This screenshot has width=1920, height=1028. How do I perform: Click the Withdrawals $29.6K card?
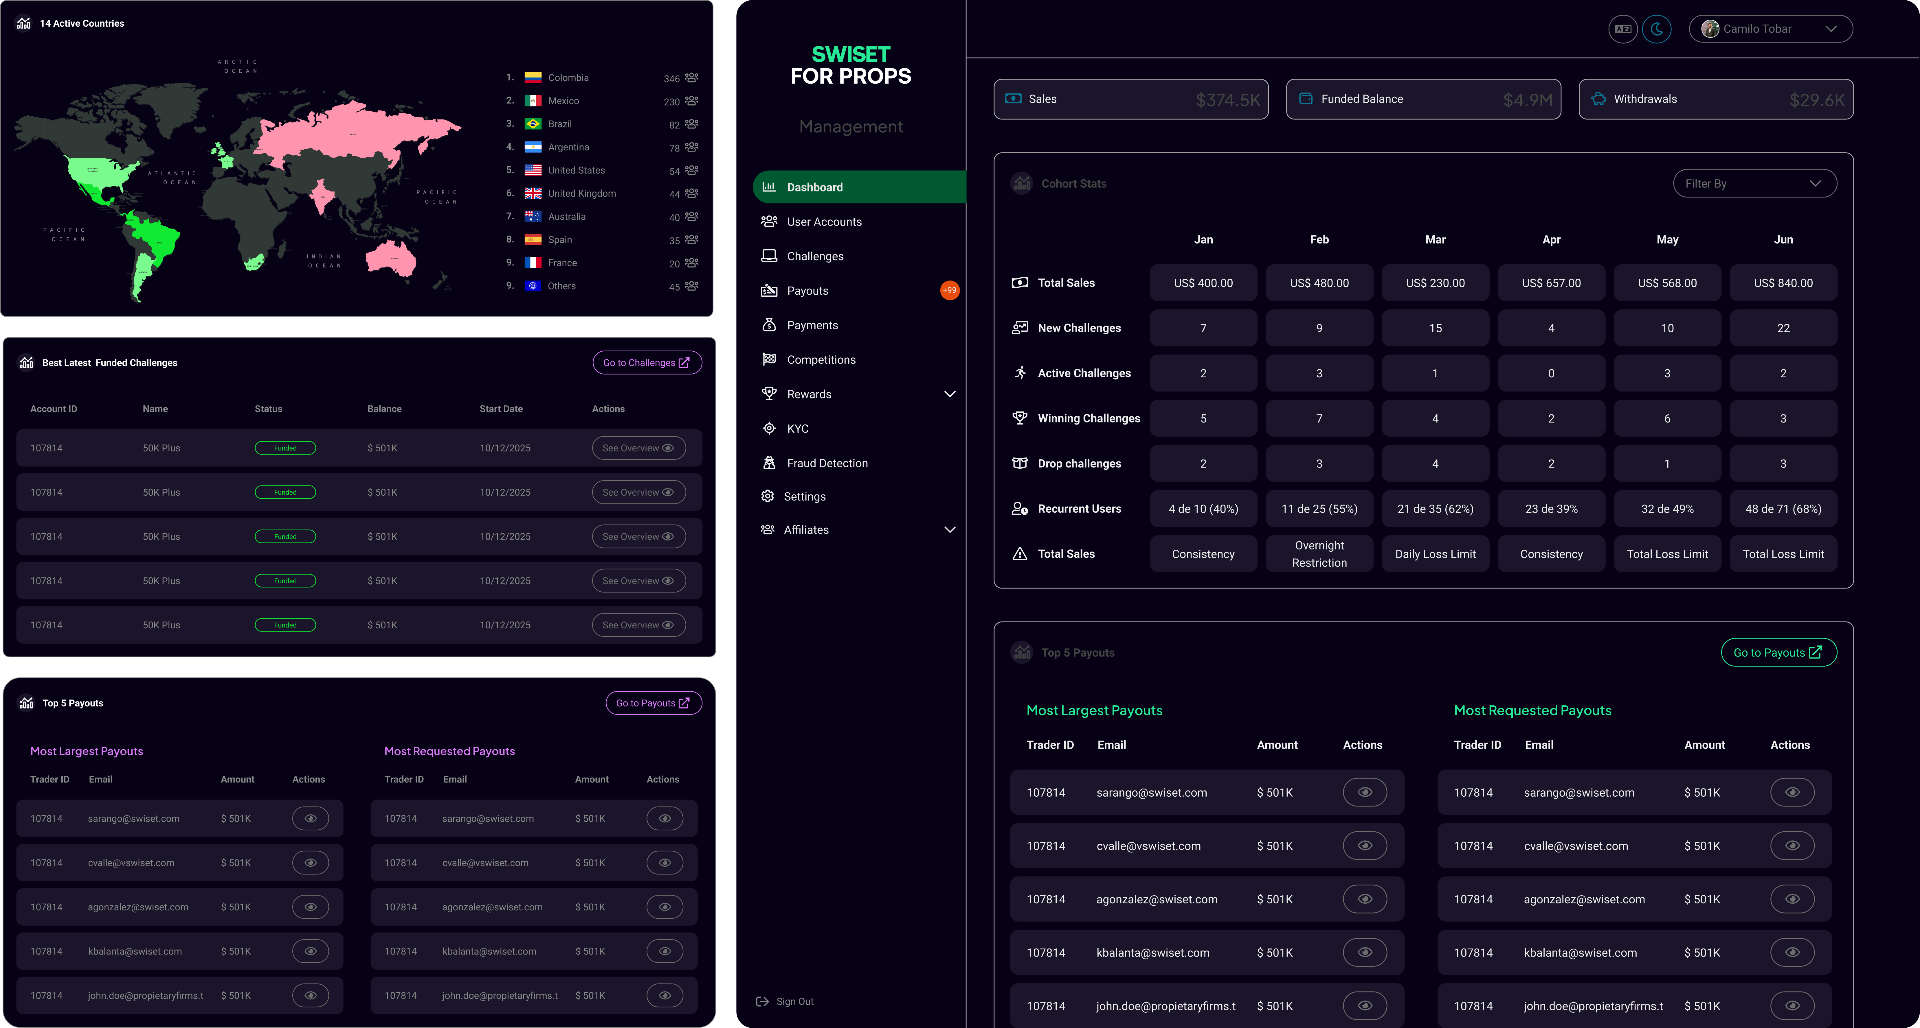(x=1716, y=99)
